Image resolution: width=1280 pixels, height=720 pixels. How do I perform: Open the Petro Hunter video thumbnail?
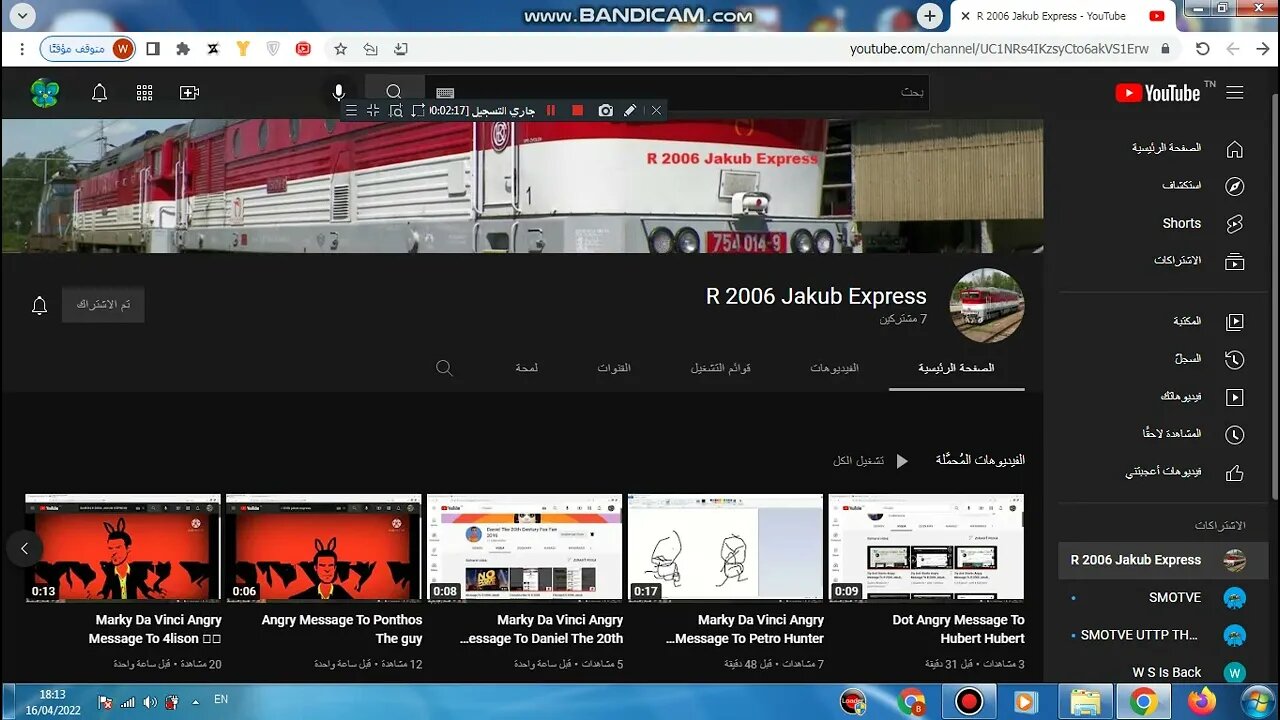point(725,548)
